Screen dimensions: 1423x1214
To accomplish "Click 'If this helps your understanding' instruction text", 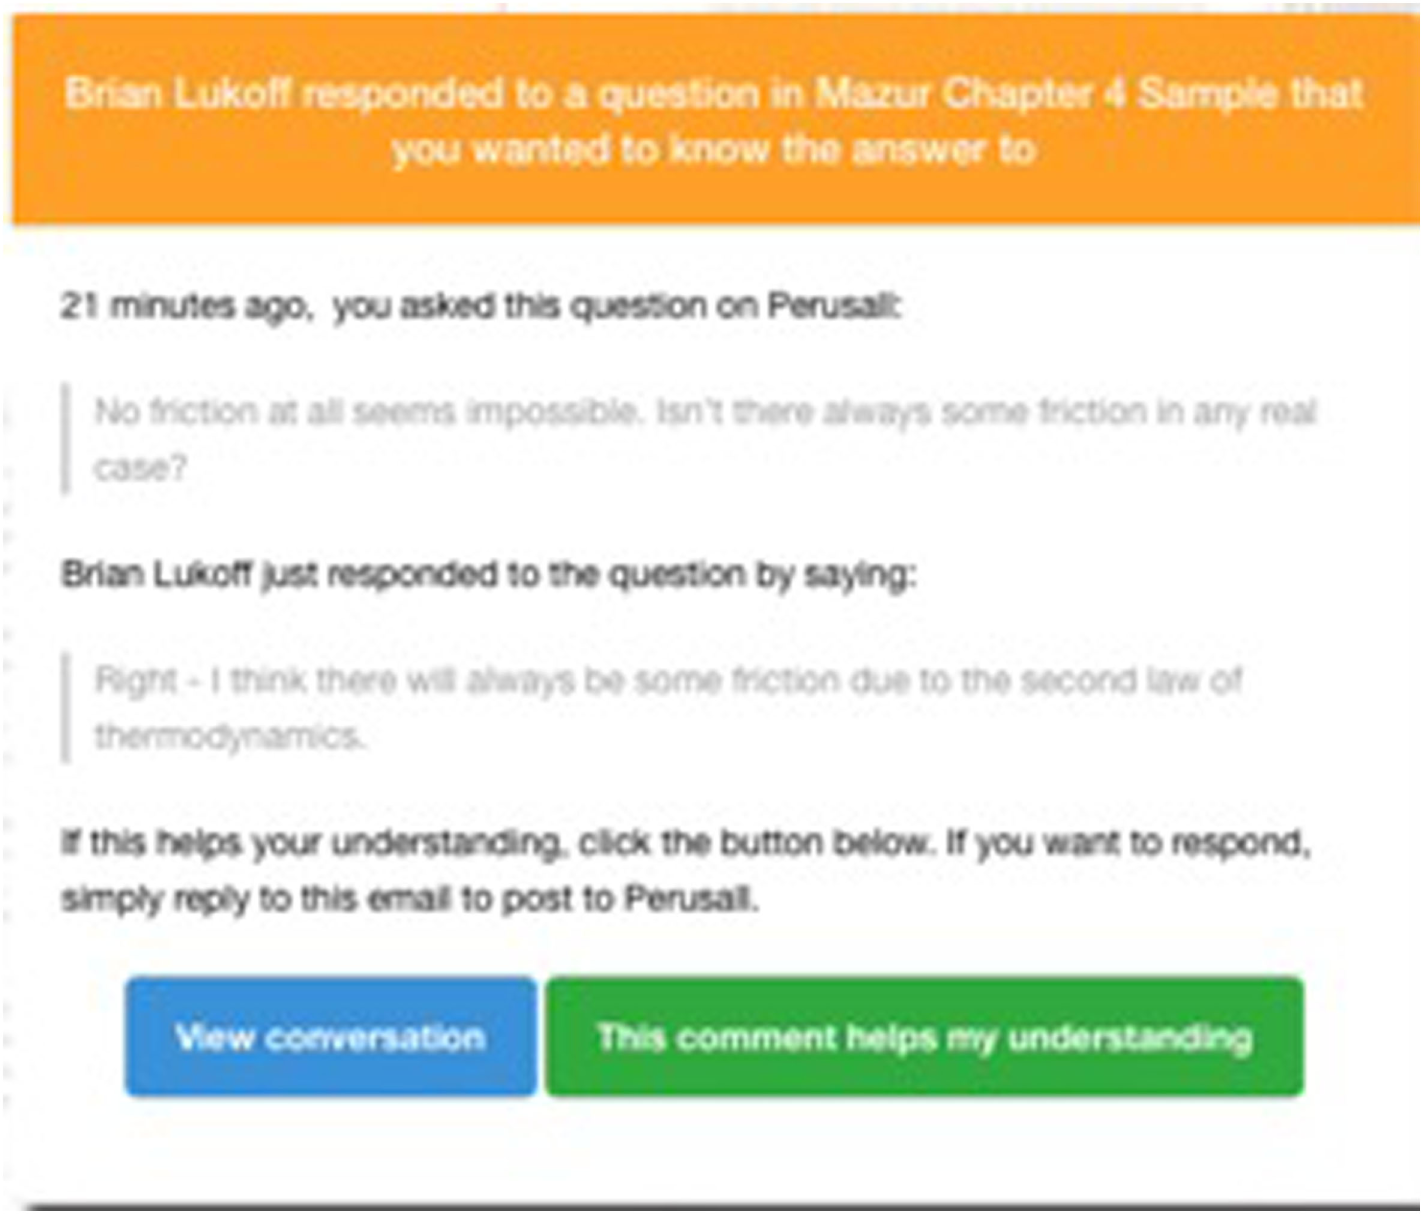I will (310, 843).
